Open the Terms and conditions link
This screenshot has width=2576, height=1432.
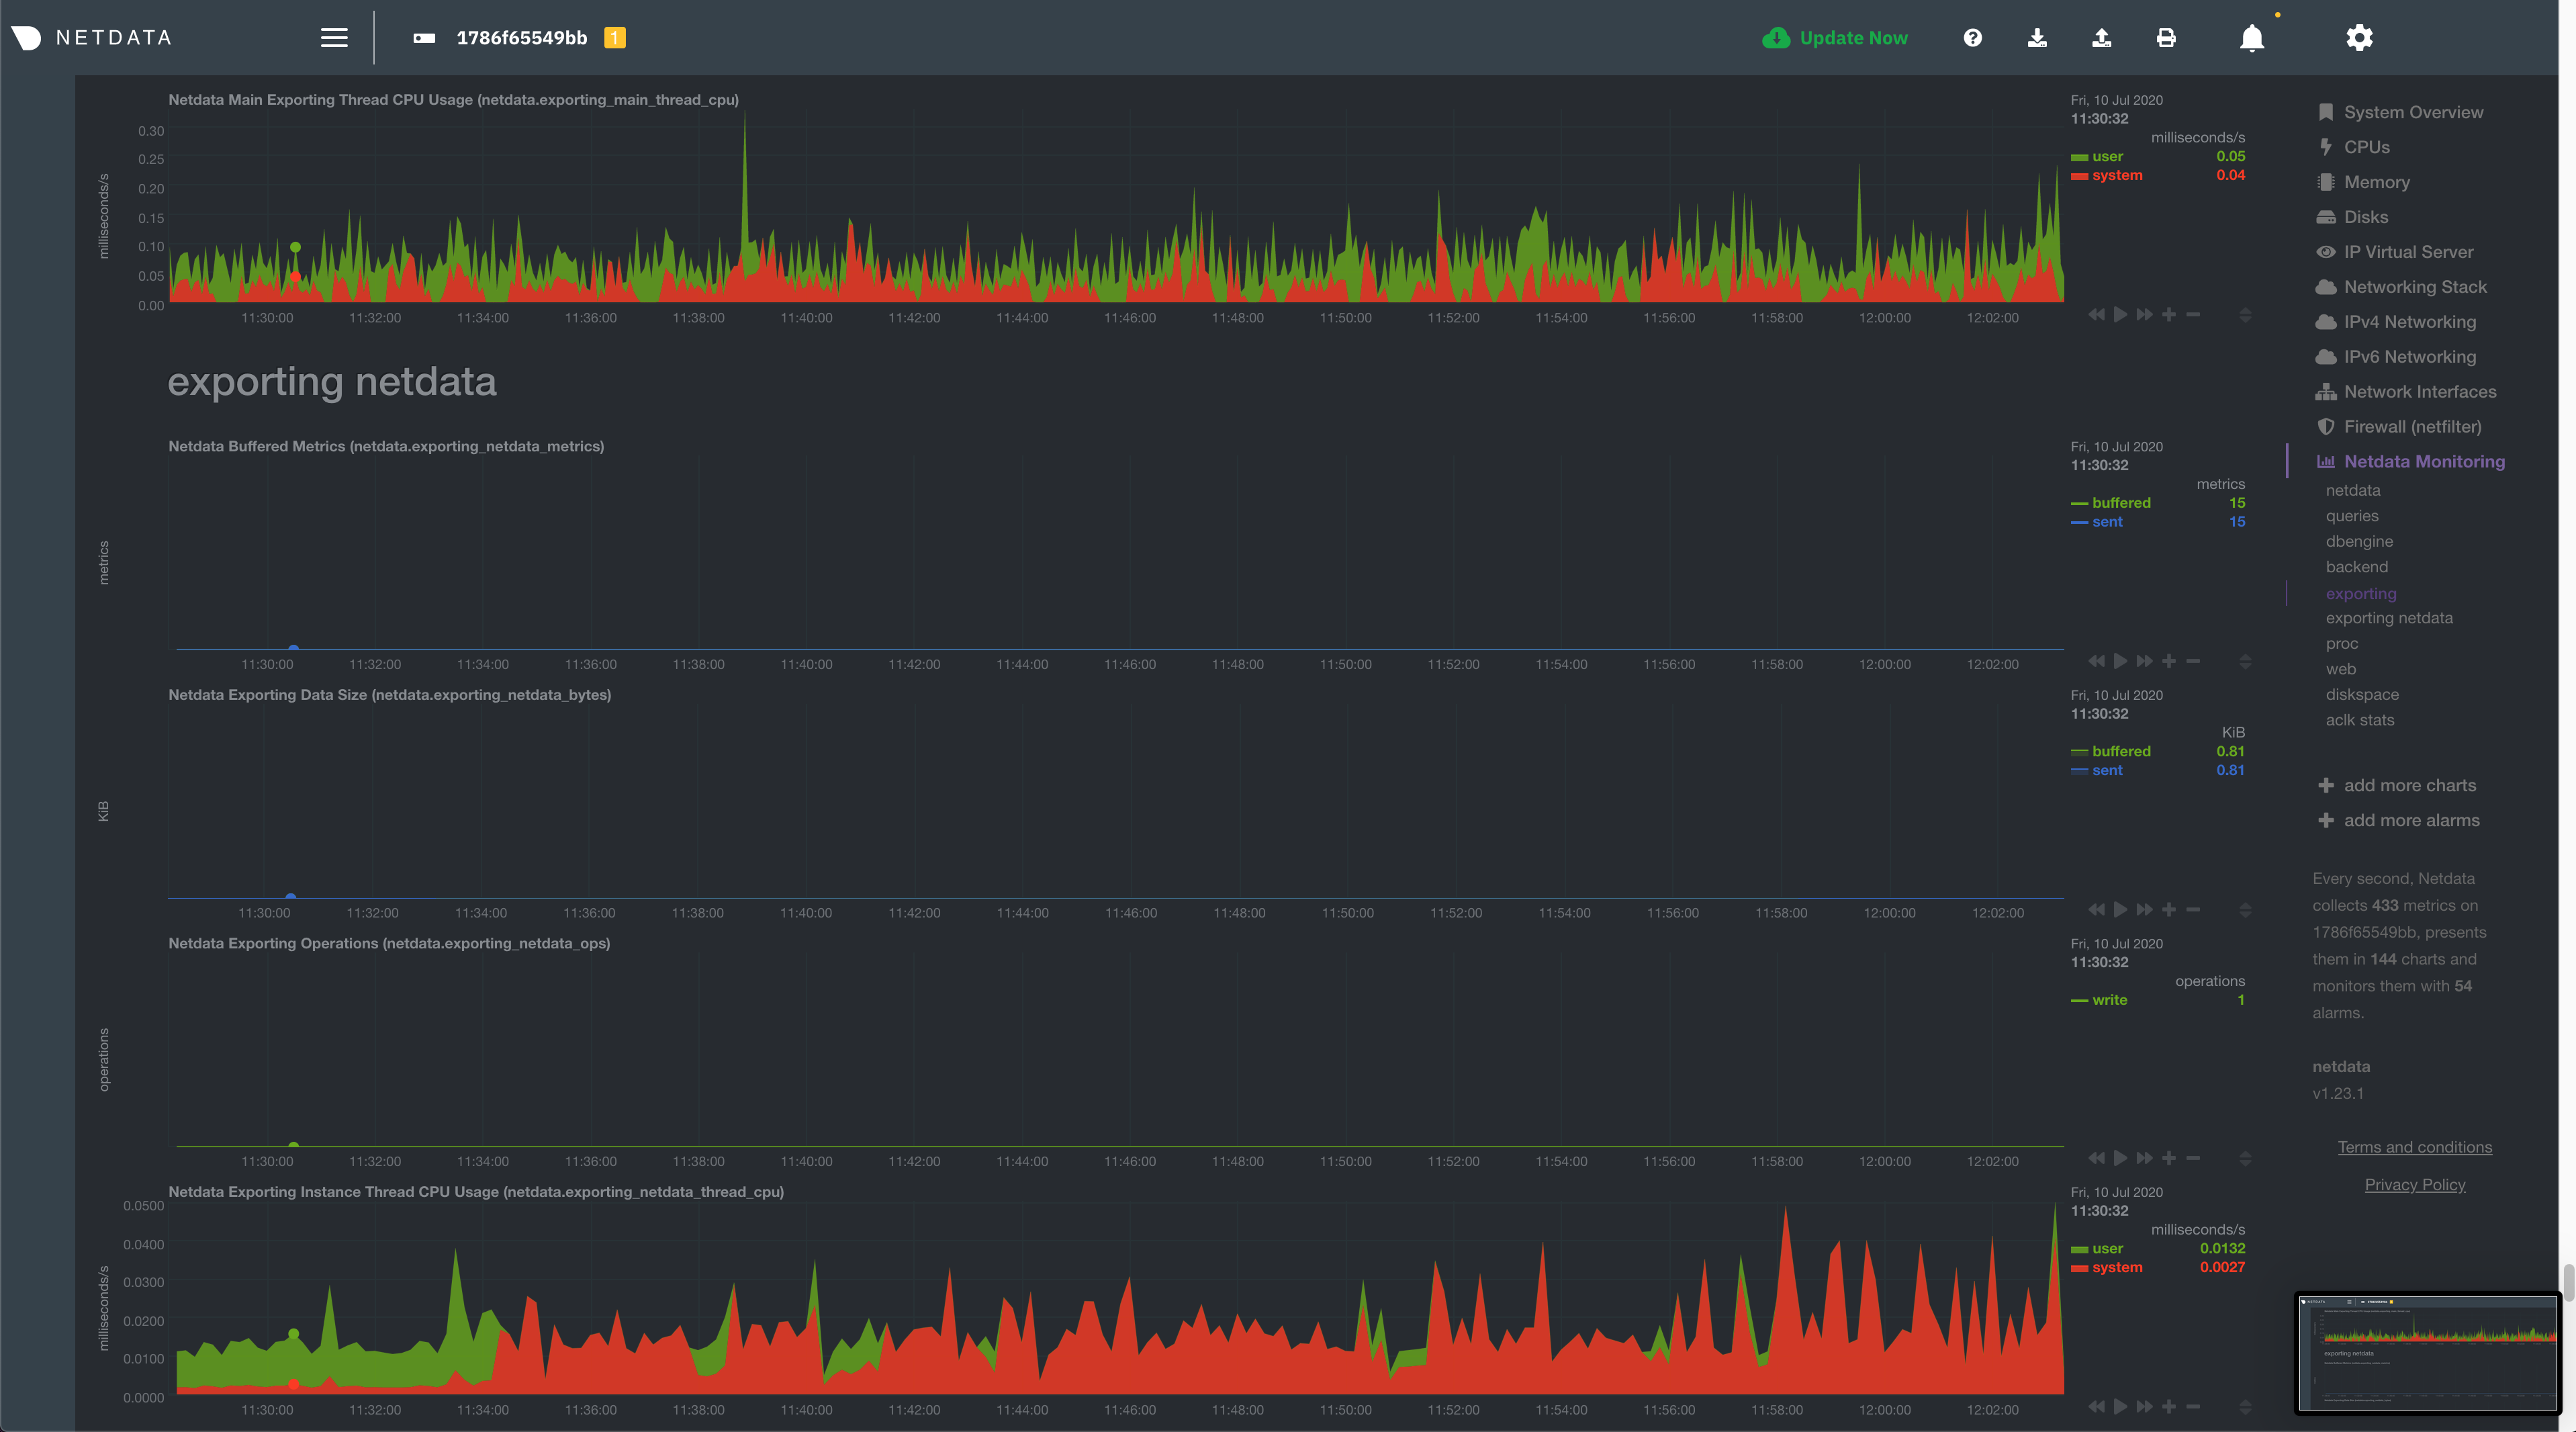pyautogui.click(x=2414, y=1147)
